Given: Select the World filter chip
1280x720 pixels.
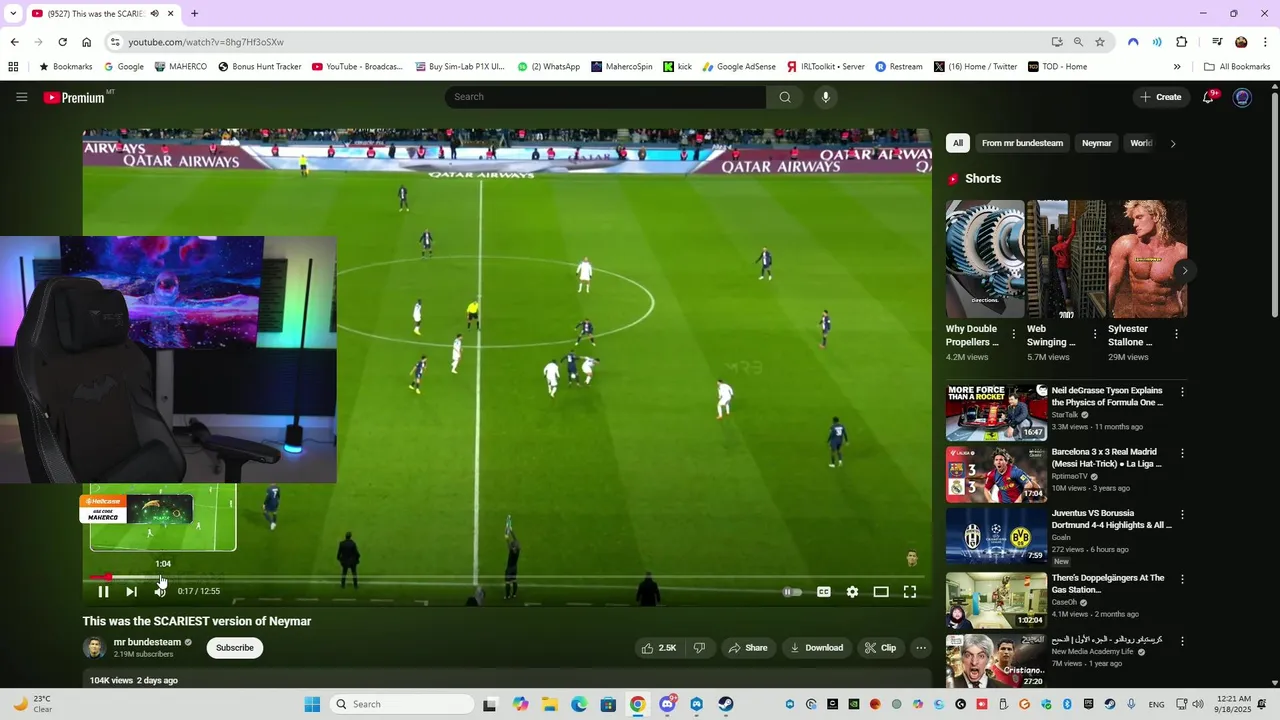Looking at the screenshot, I should click(1141, 143).
